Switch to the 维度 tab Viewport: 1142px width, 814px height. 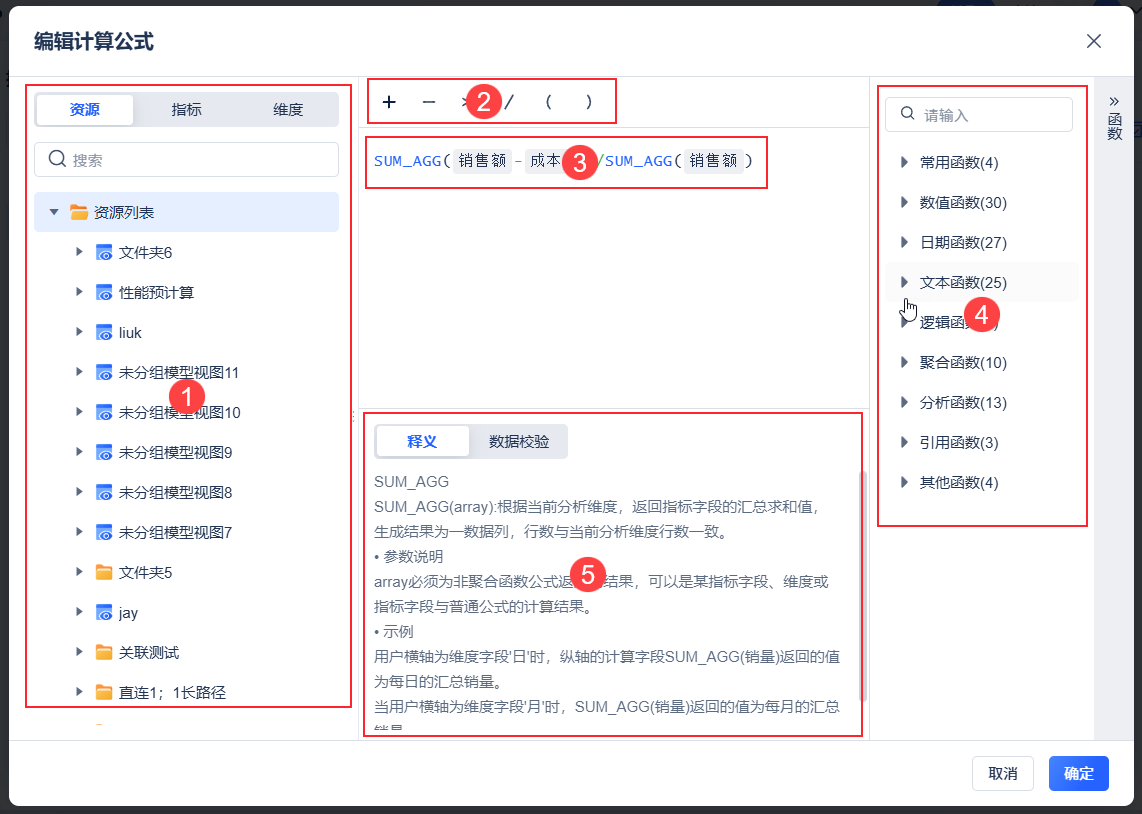288,110
